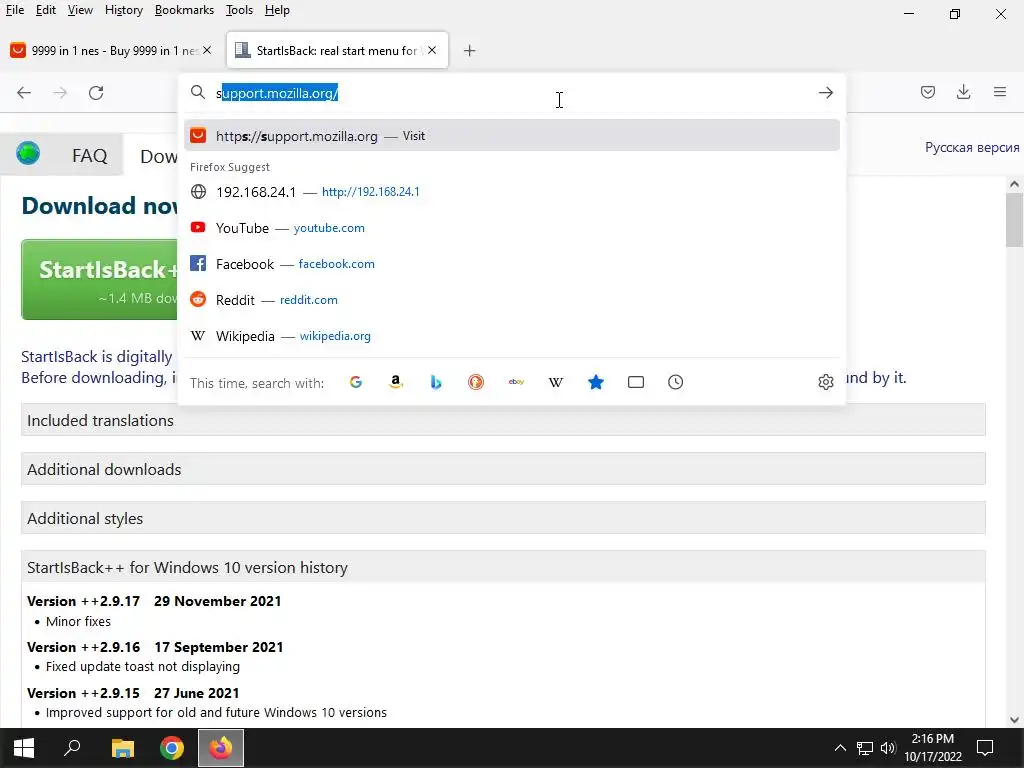1024x768 pixels.
Task: Search in History this time
Action: (x=676, y=382)
